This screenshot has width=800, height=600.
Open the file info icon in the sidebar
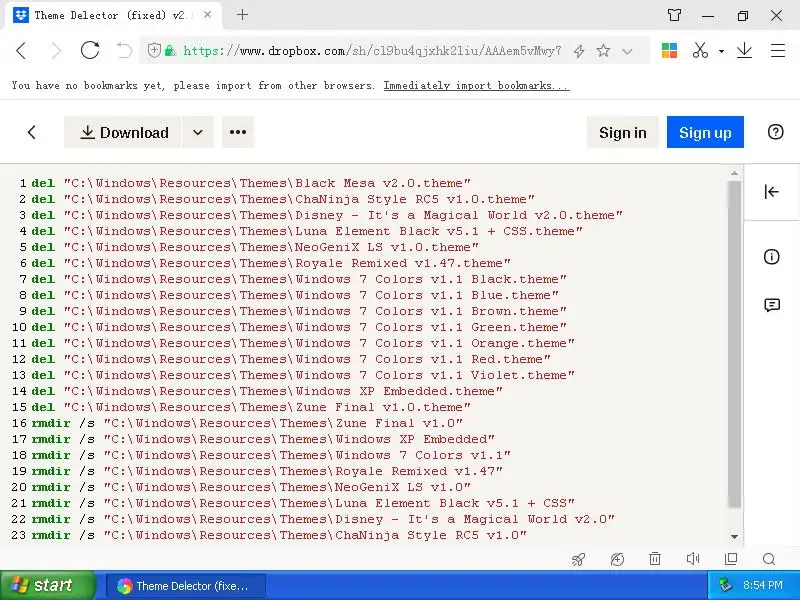(771, 256)
